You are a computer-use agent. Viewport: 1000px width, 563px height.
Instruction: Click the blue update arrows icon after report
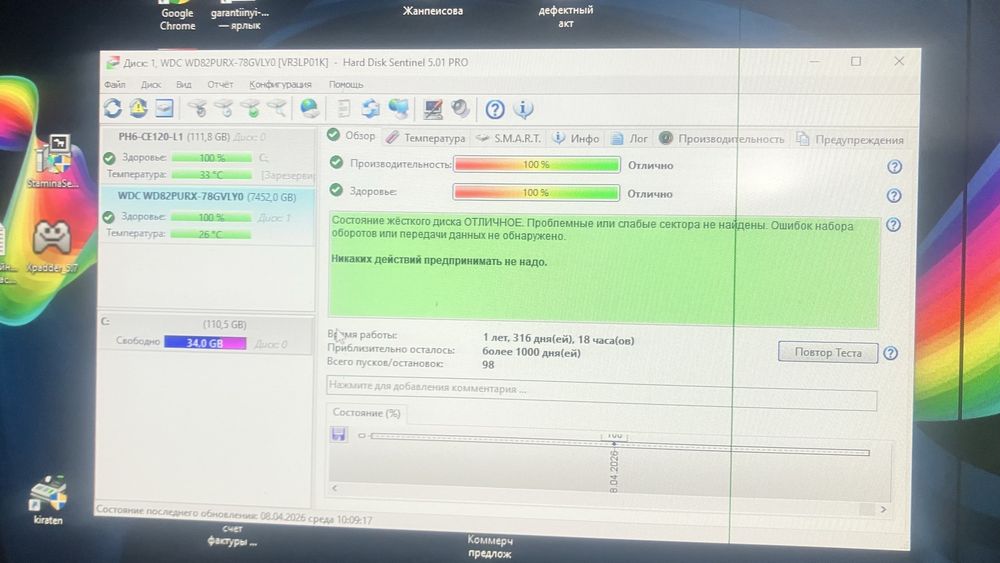pos(371,108)
